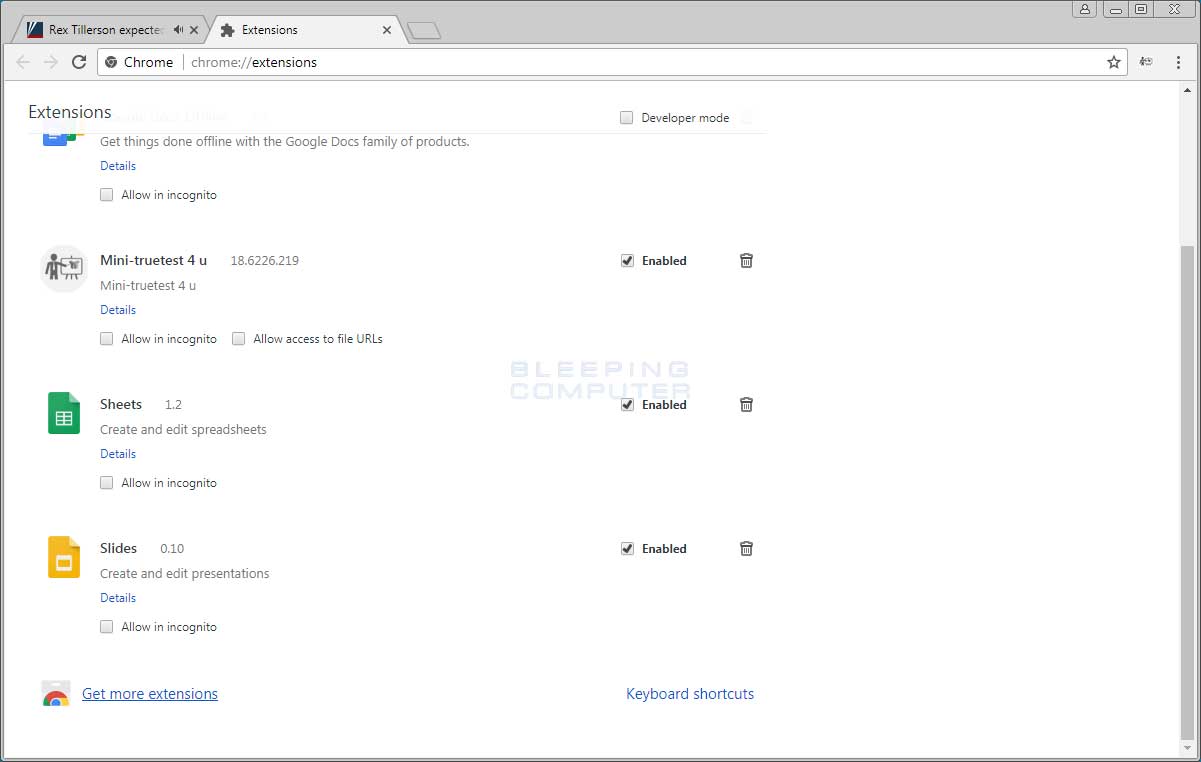Screen dimensions: 1201x762
Task: Remove Mini-truetest 4 u with its trash icon
Action: (x=746, y=260)
